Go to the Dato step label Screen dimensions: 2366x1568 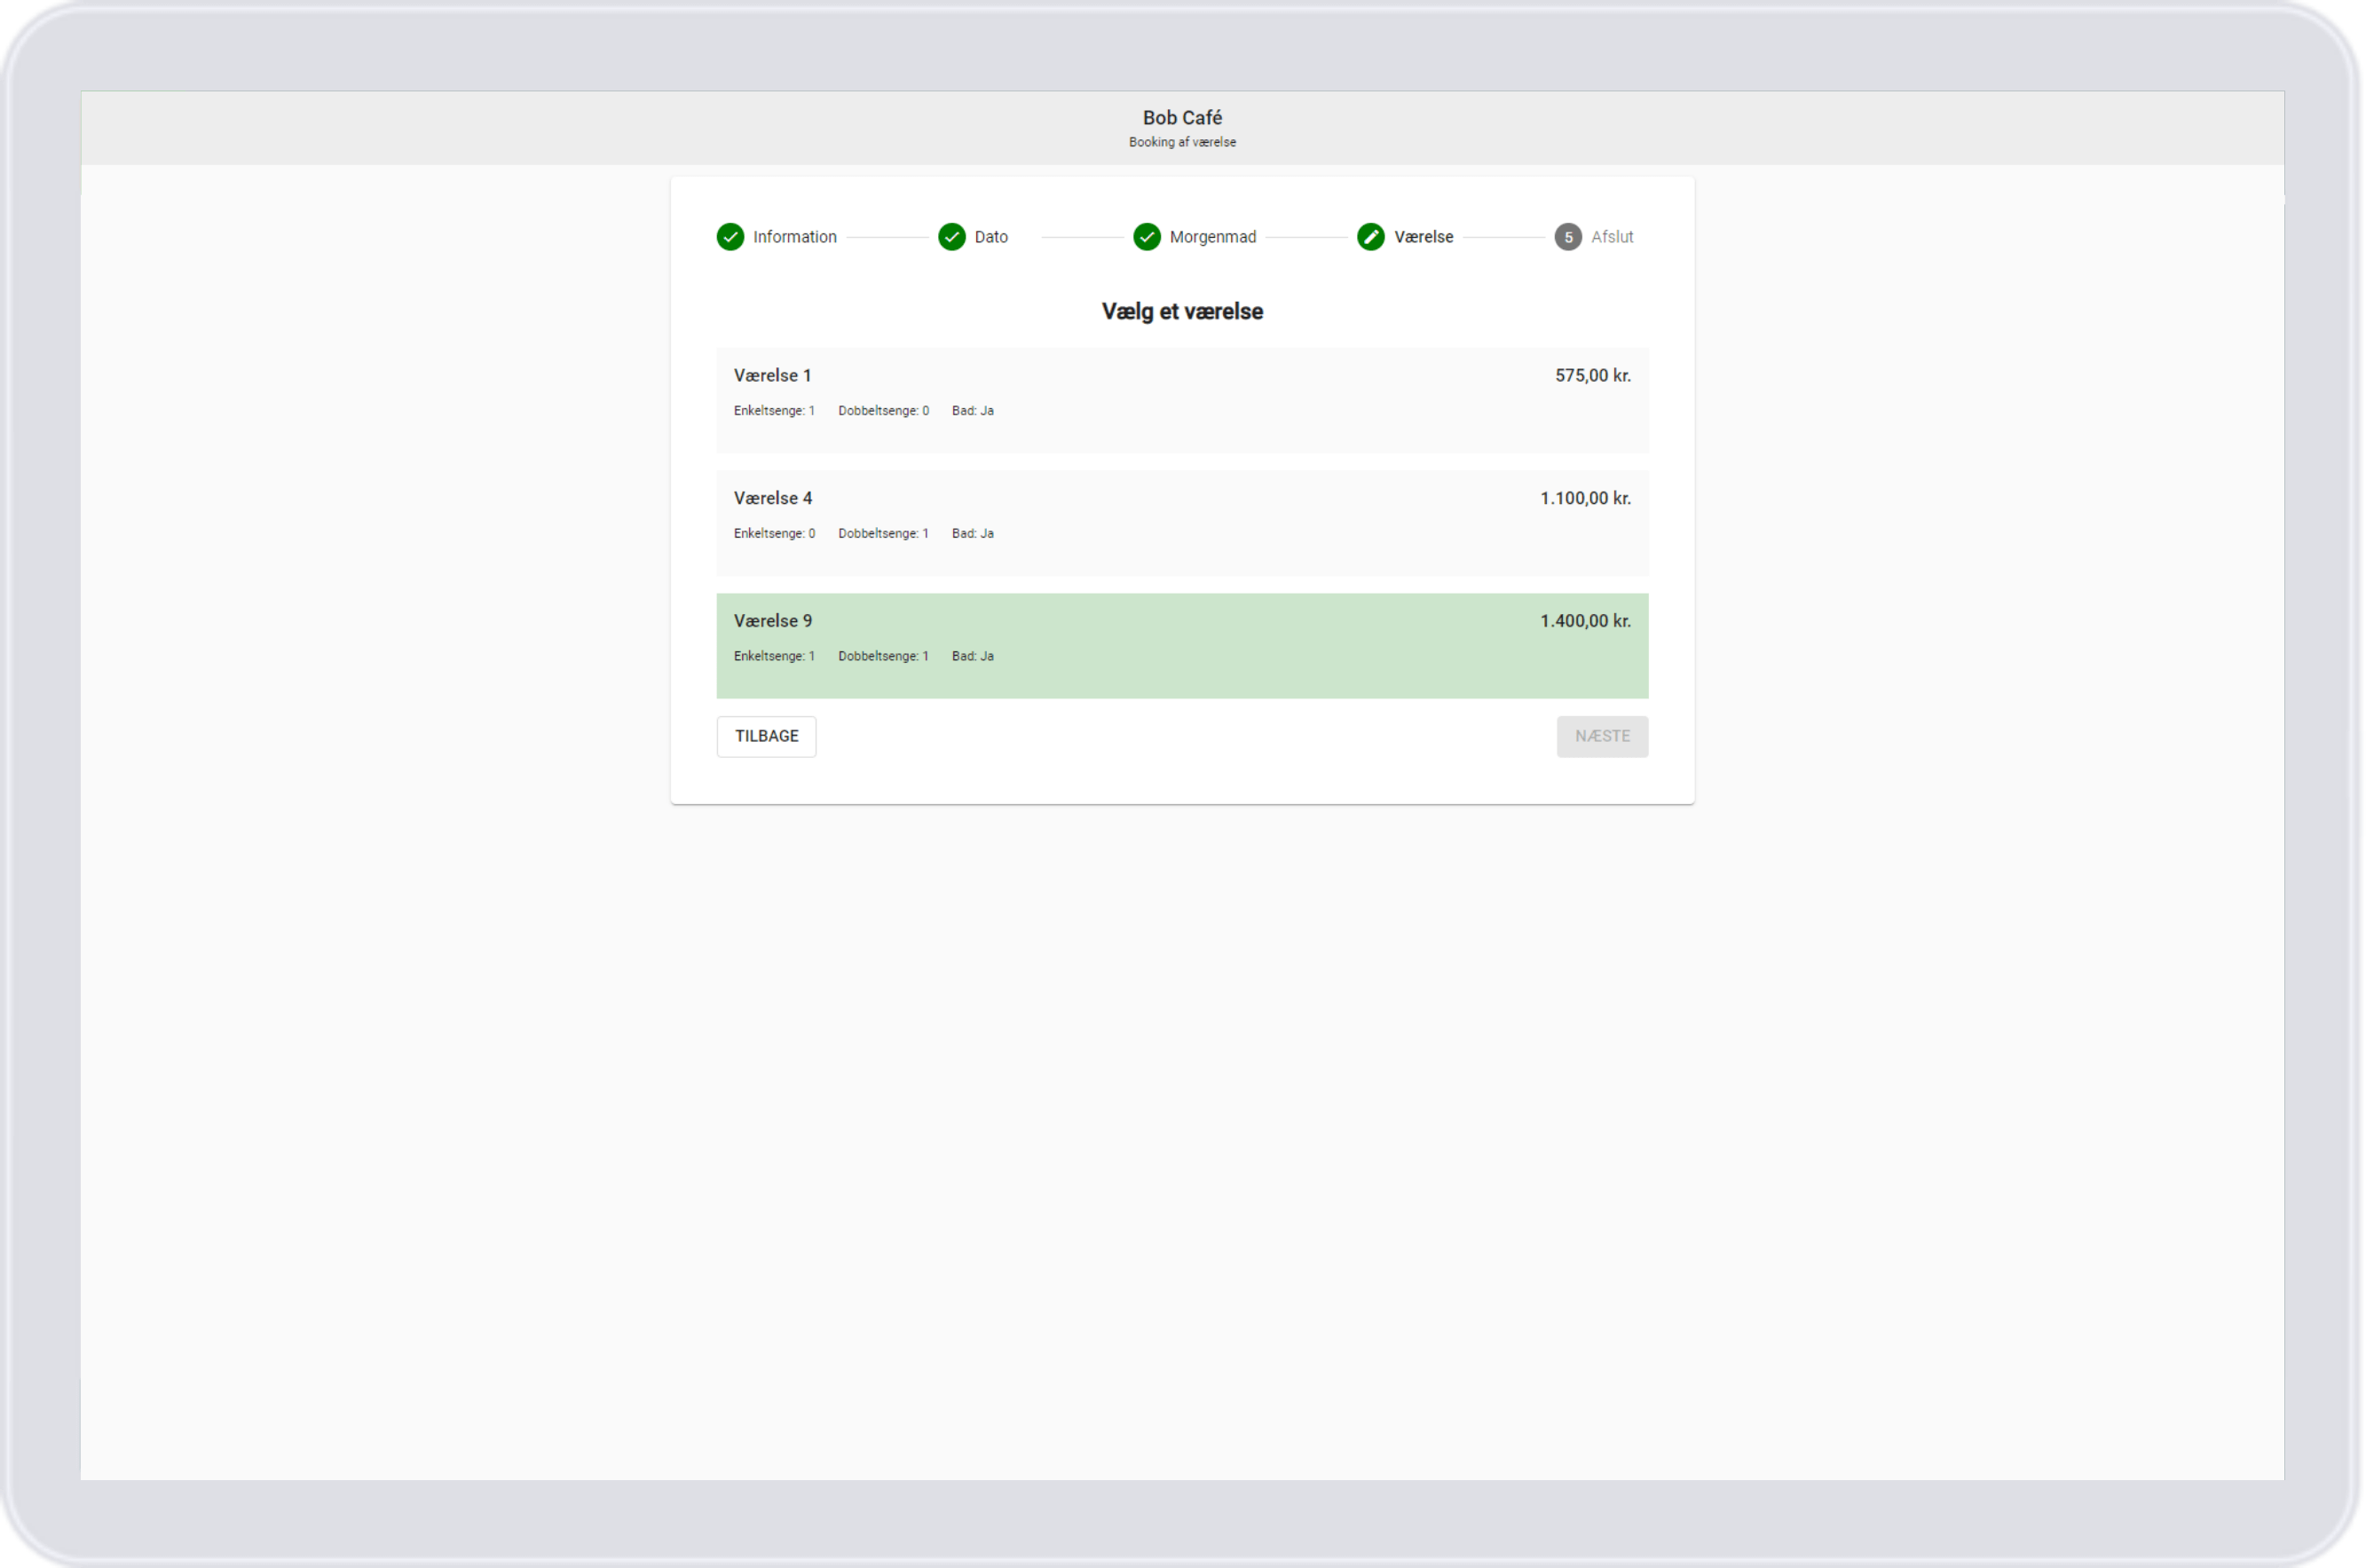tap(991, 237)
